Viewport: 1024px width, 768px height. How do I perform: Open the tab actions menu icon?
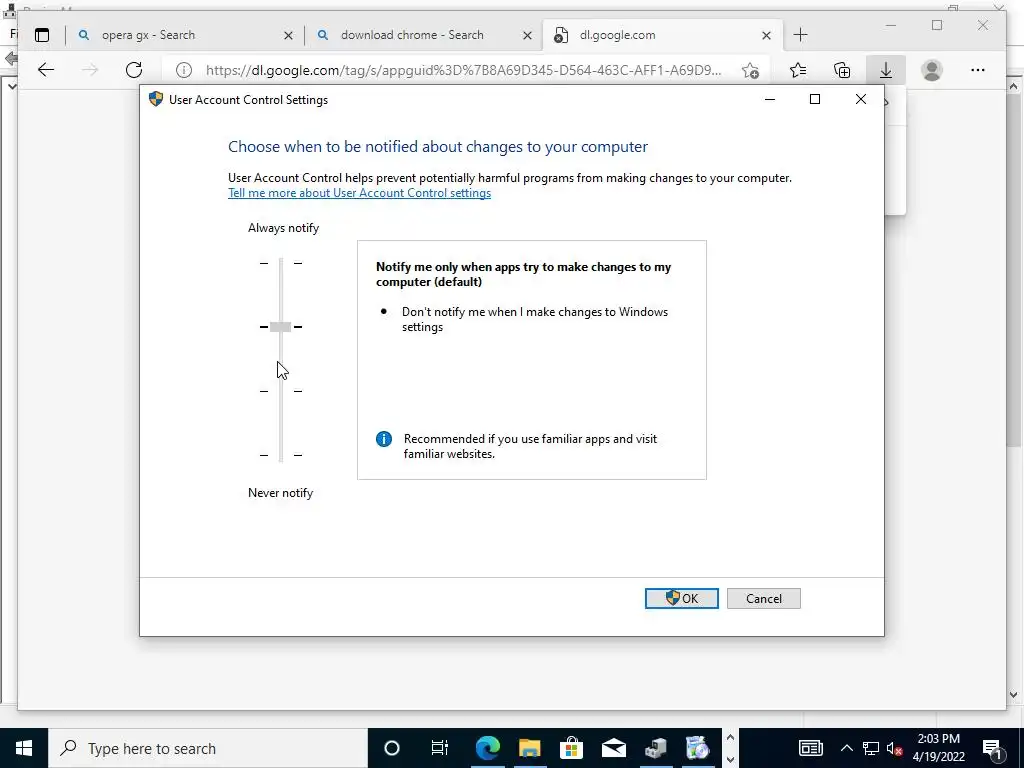[42, 35]
